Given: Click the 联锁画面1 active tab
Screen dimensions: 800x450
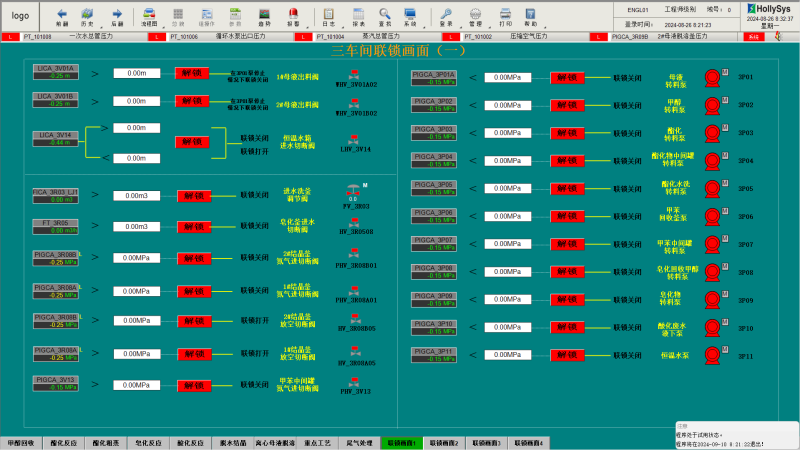Looking at the screenshot, I should [x=402, y=443].
